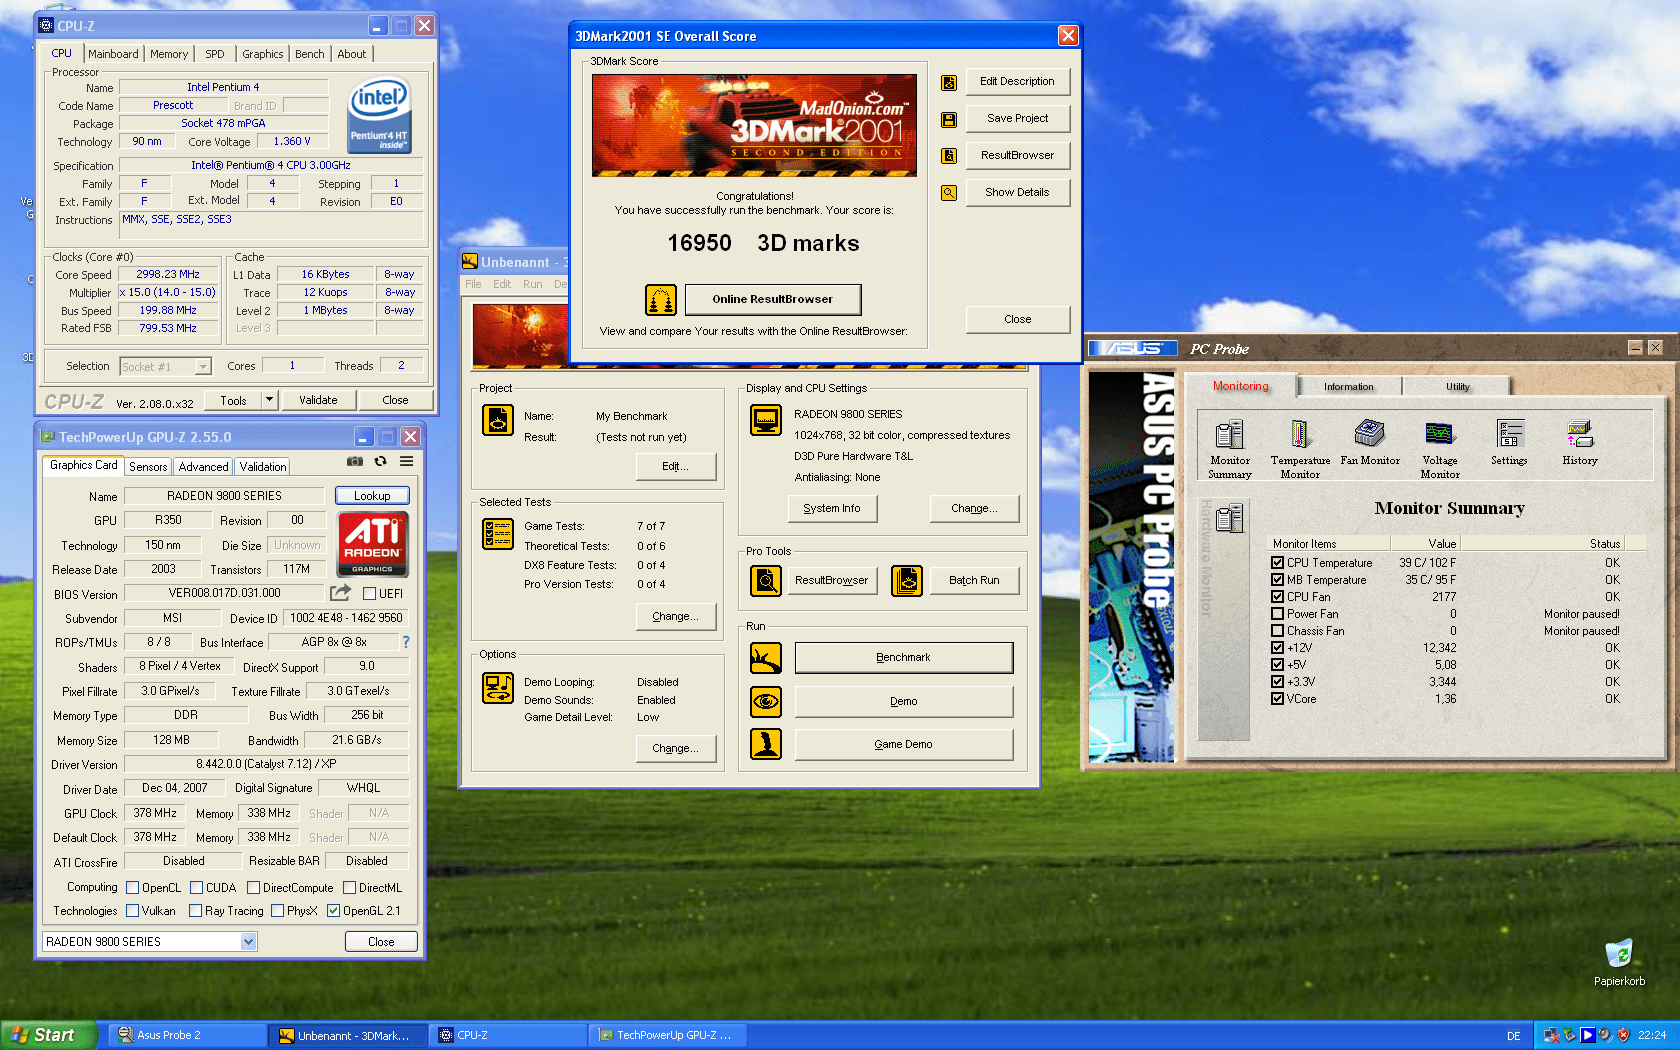Open the Socket #1 selection dropdown
Viewport: 1680px width, 1050px height.
click(203, 367)
